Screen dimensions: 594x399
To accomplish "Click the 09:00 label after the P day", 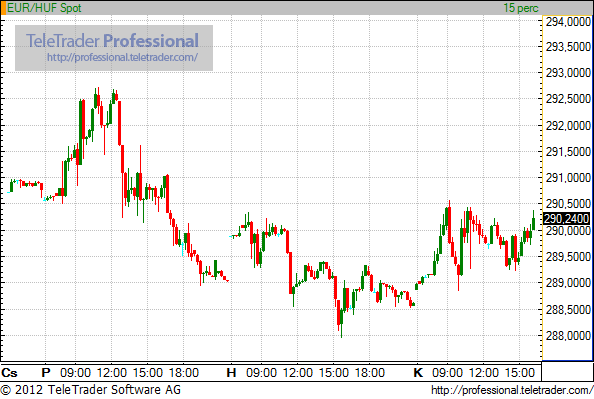I will click(75, 373).
